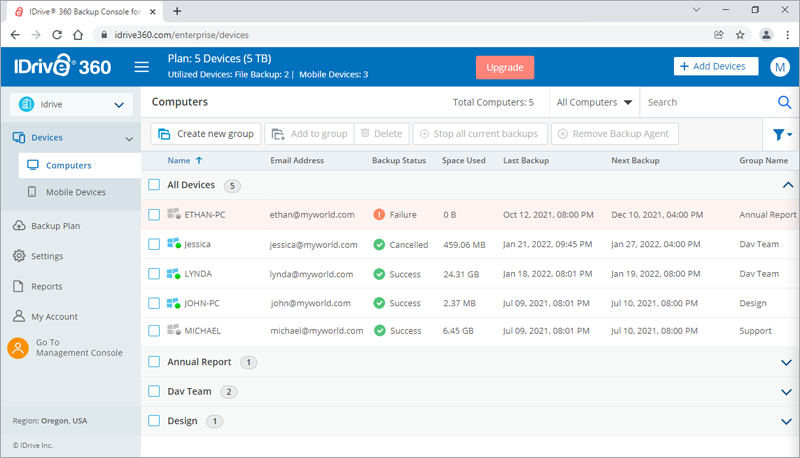Expand the Dav Team group chevron

786,392
